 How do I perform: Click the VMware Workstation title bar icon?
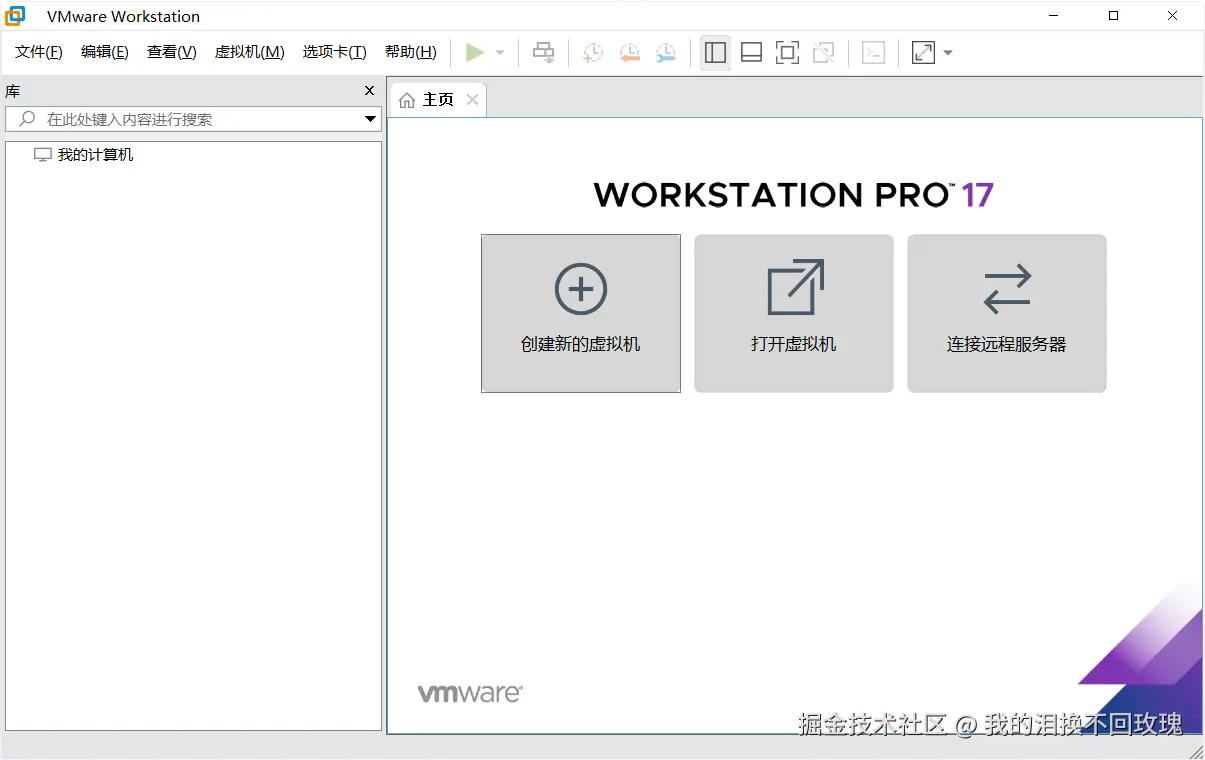(x=15, y=16)
